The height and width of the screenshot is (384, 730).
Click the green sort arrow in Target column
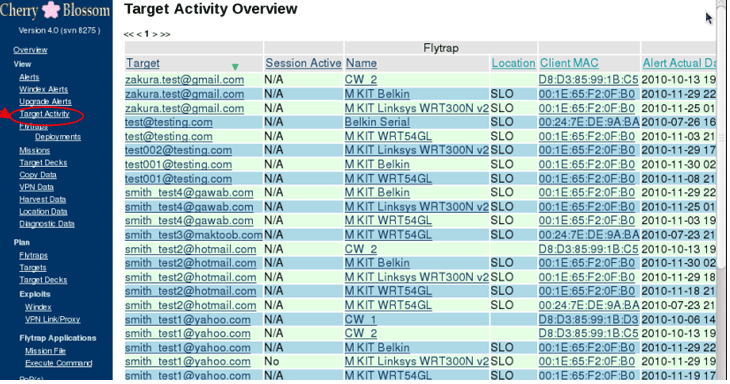(x=235, y=67)
